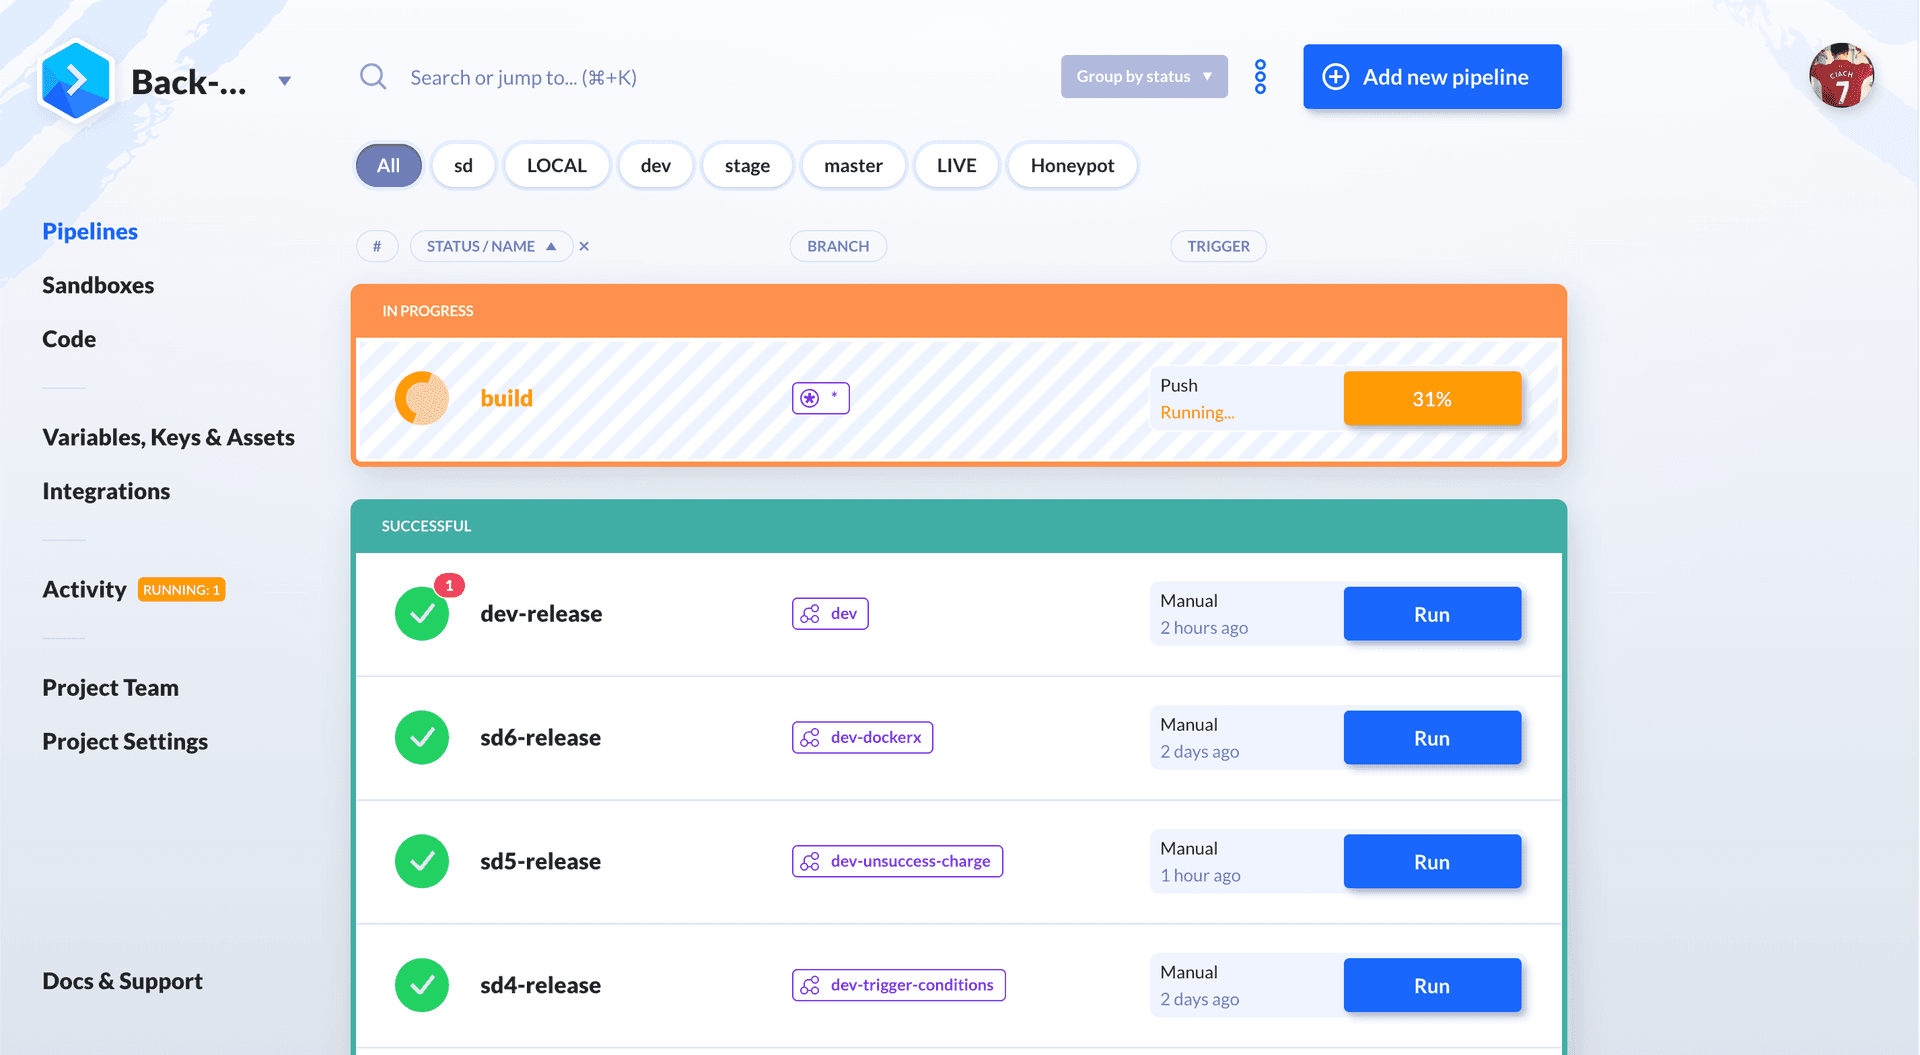
Task: Run the sd5-release pipeline
Action: click(x=1432, y=862)
